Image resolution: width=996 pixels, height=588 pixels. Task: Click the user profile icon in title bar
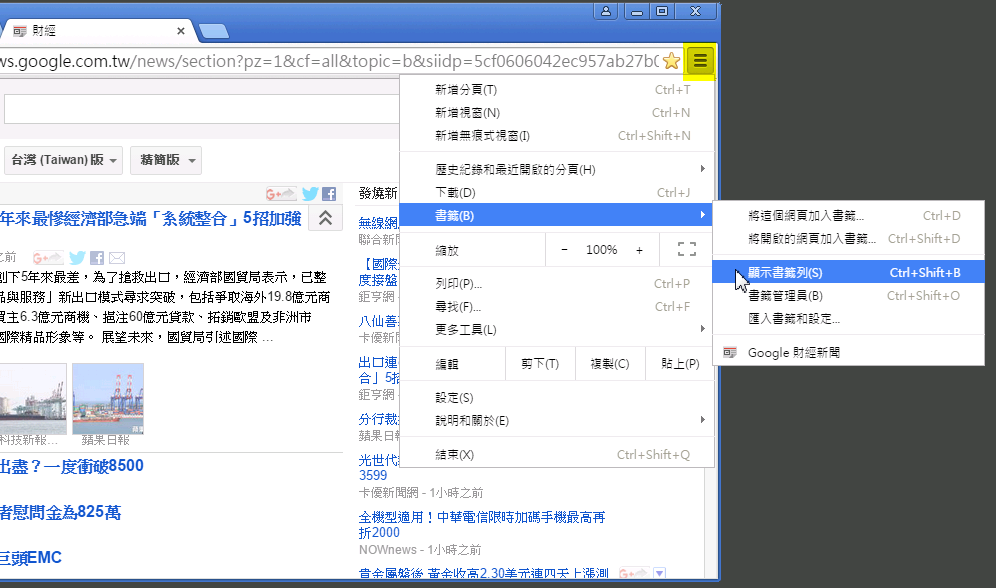tap(606, 11)
